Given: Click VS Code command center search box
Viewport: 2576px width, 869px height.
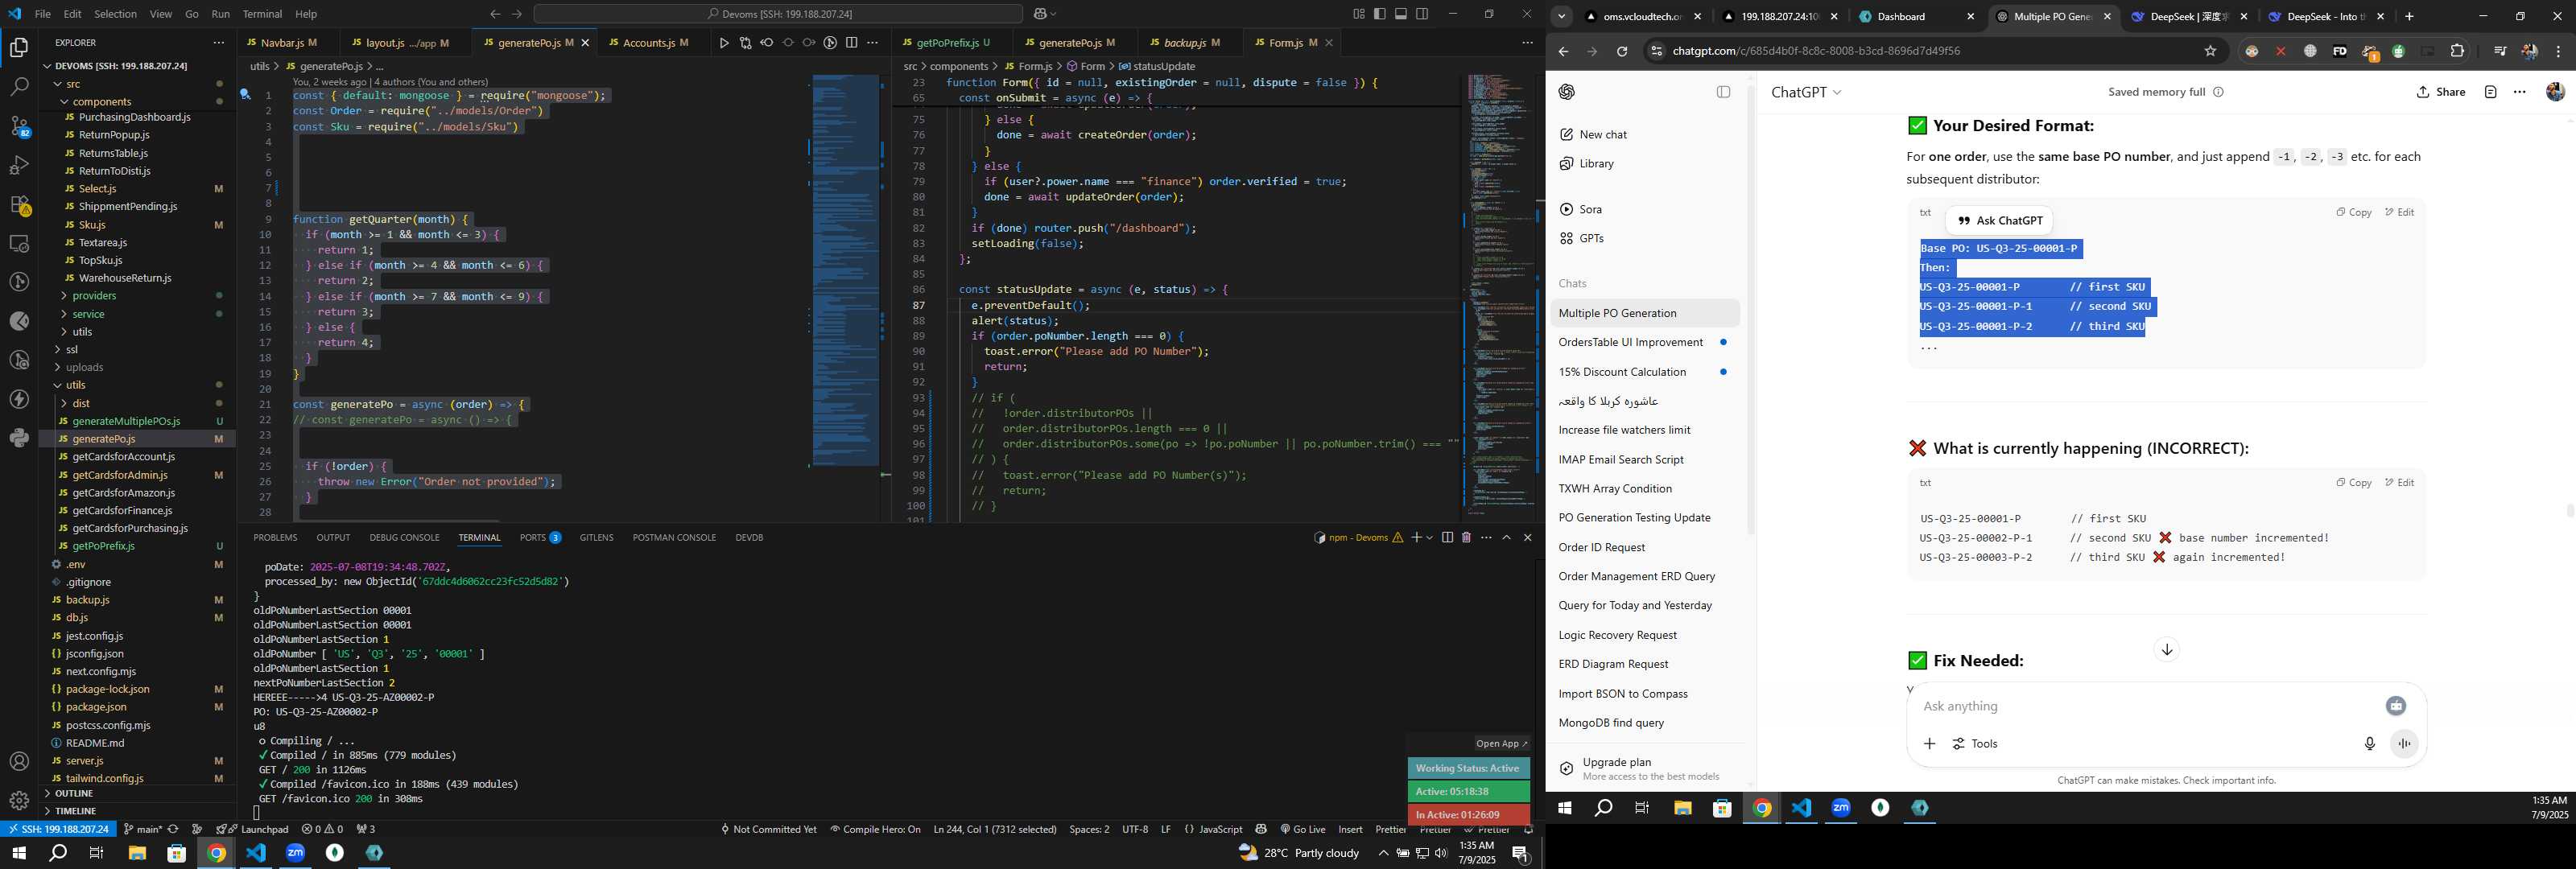Looking at the screenshot, I should tap(778, 14).
